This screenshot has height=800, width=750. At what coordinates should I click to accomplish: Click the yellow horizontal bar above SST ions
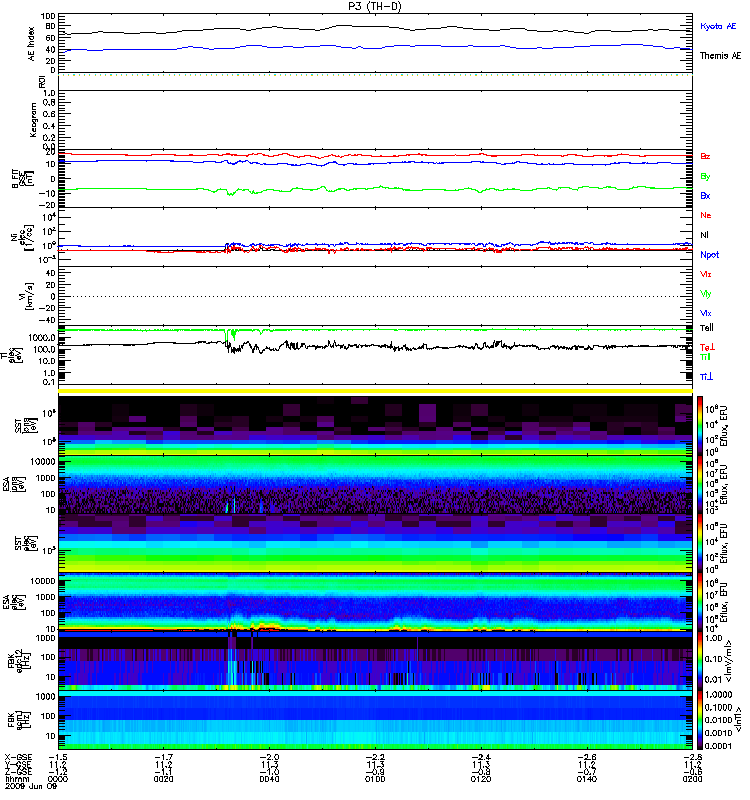point(376,391)
